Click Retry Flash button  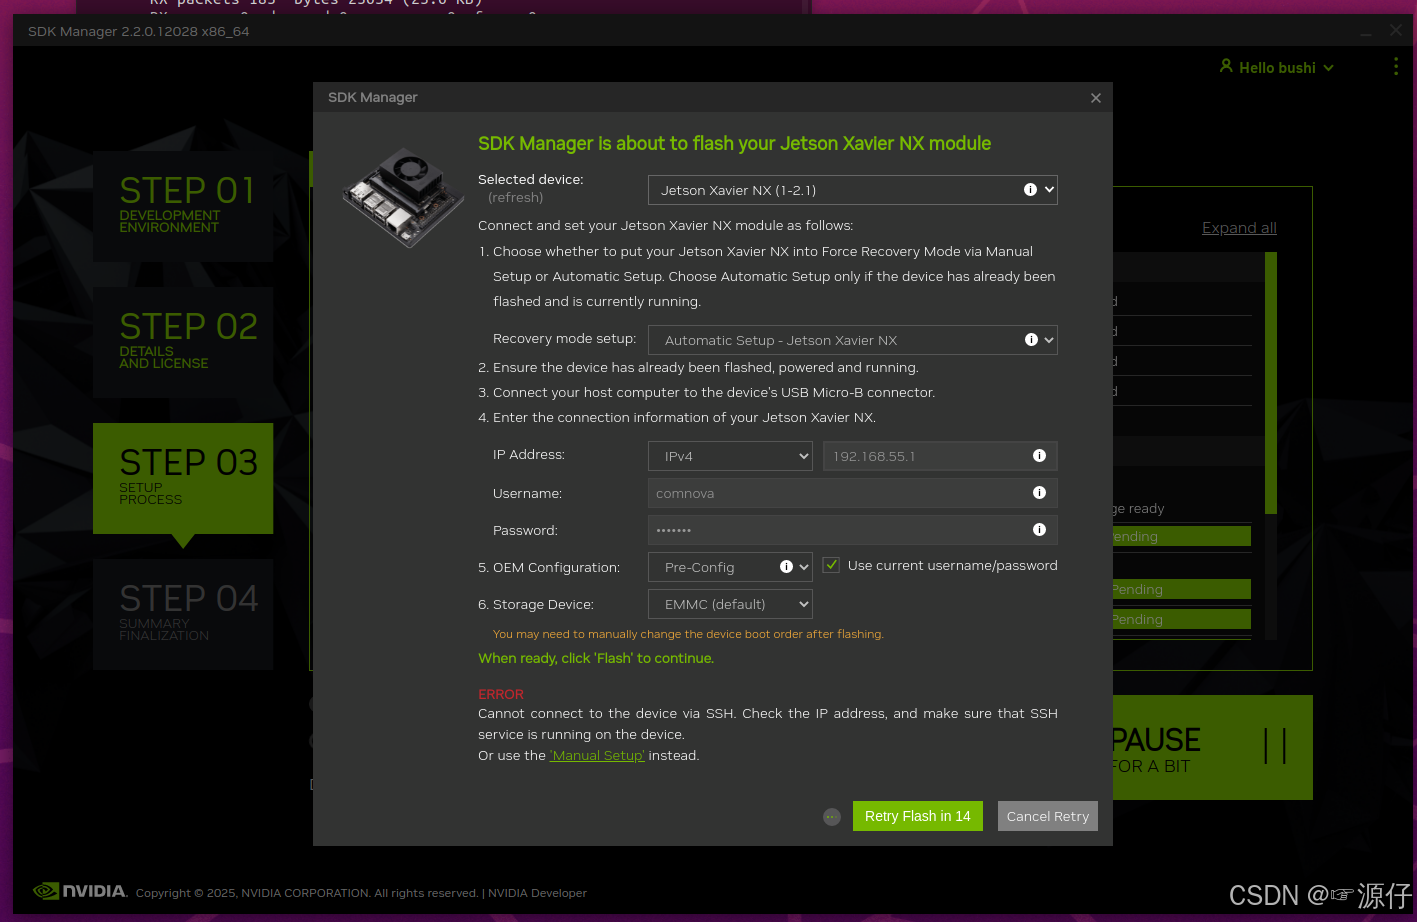[x=918, y=816]
